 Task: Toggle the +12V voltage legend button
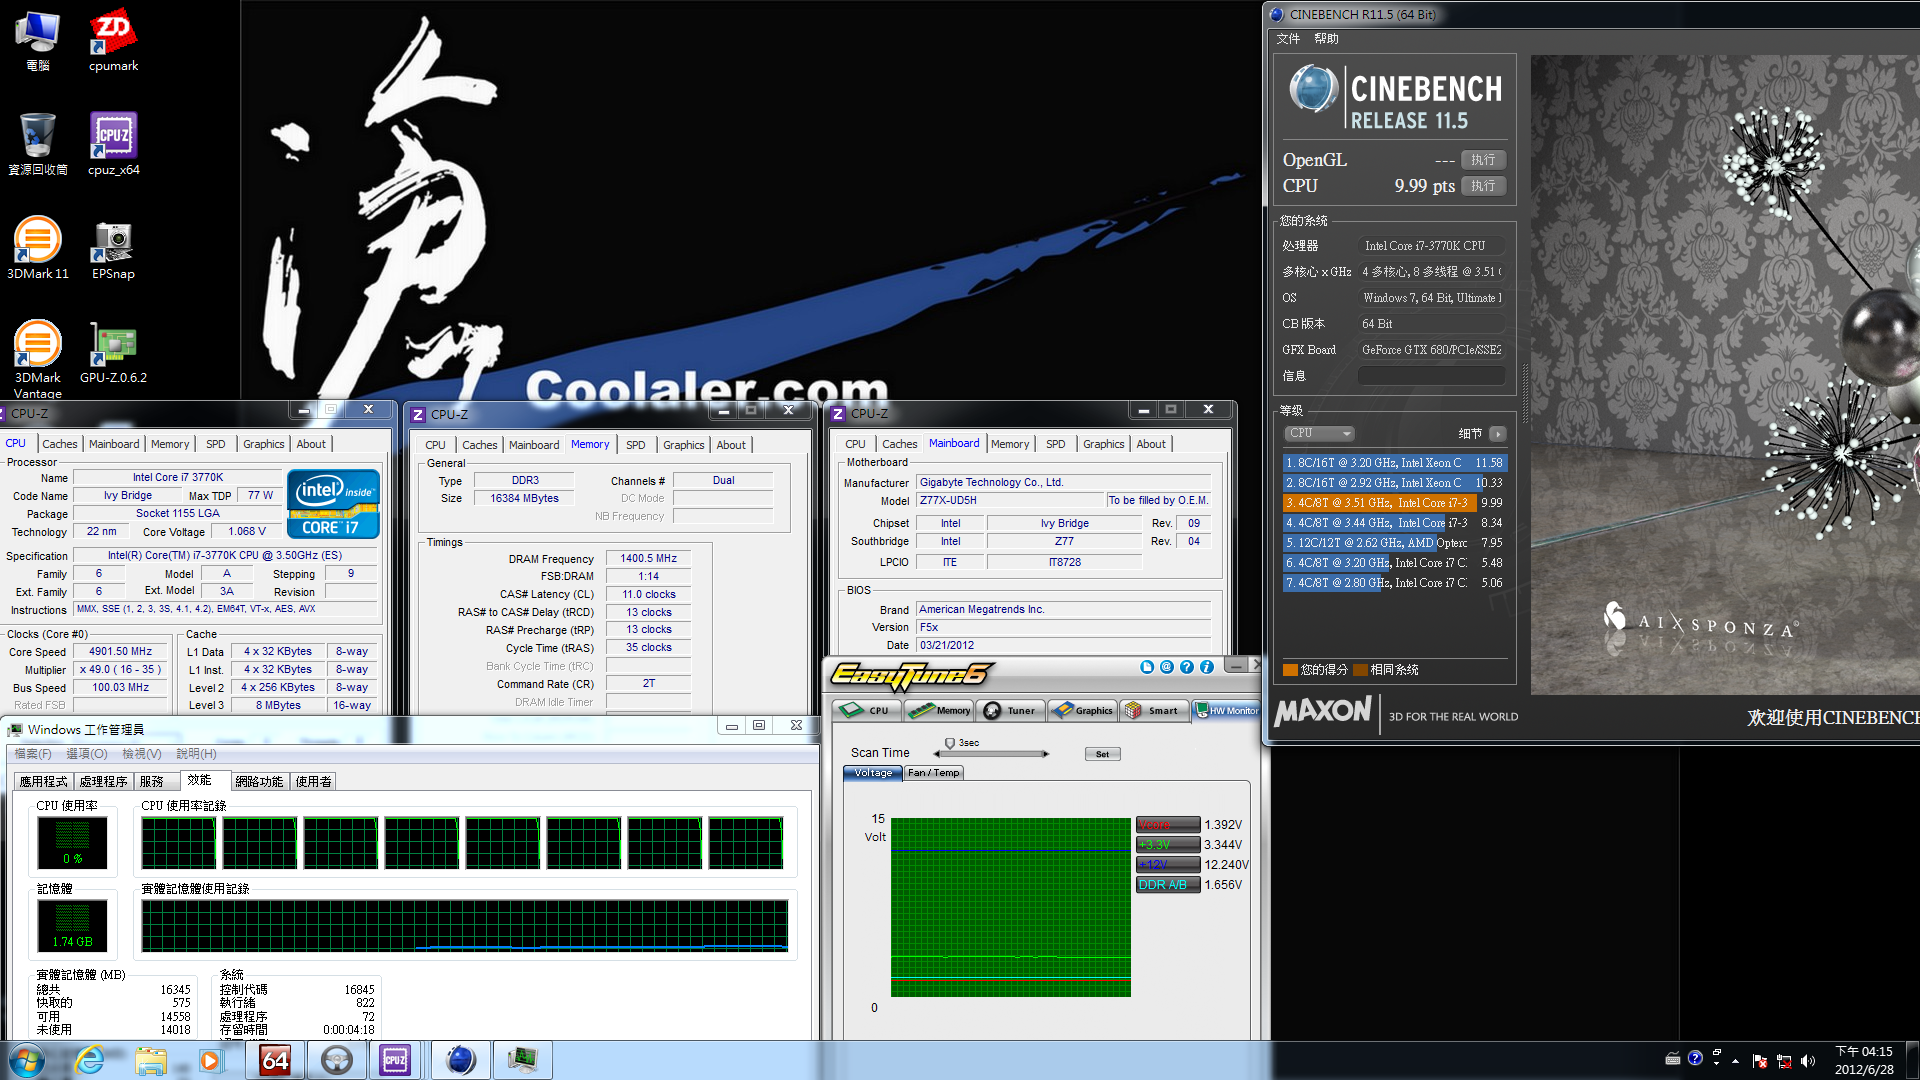tap(1168, 865)
